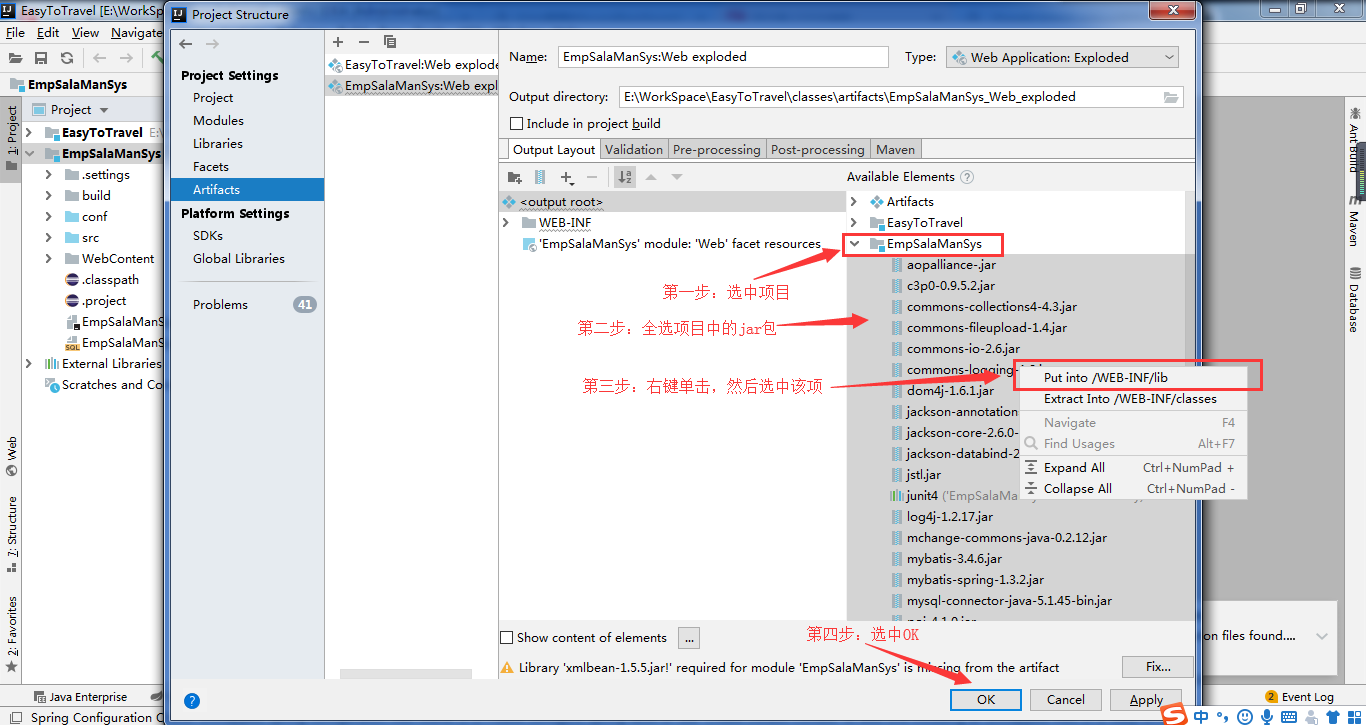The width and height of the screenshot is (1366, 725).
Task: Click into the artifact Name input field
Action: (x=723, y=57)
